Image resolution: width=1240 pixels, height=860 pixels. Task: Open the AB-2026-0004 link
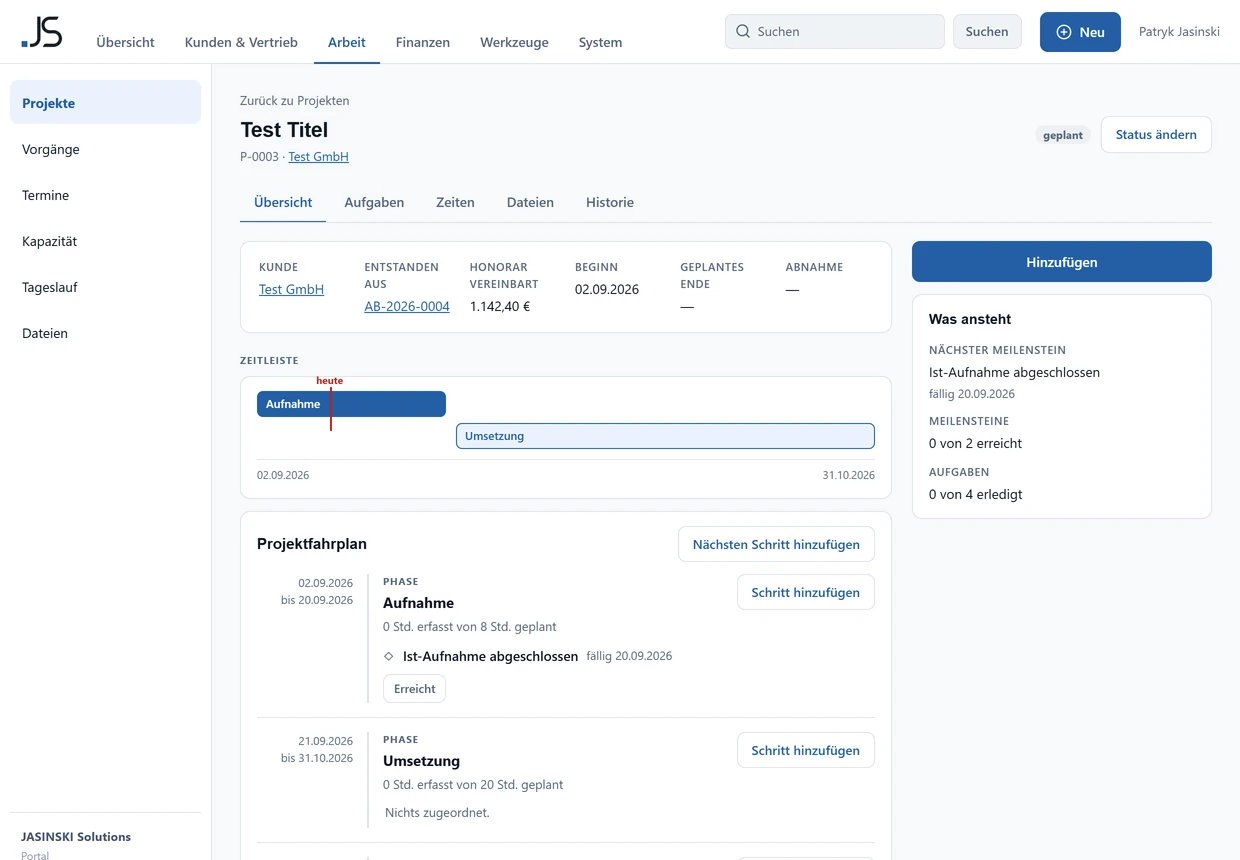[407, 306]
